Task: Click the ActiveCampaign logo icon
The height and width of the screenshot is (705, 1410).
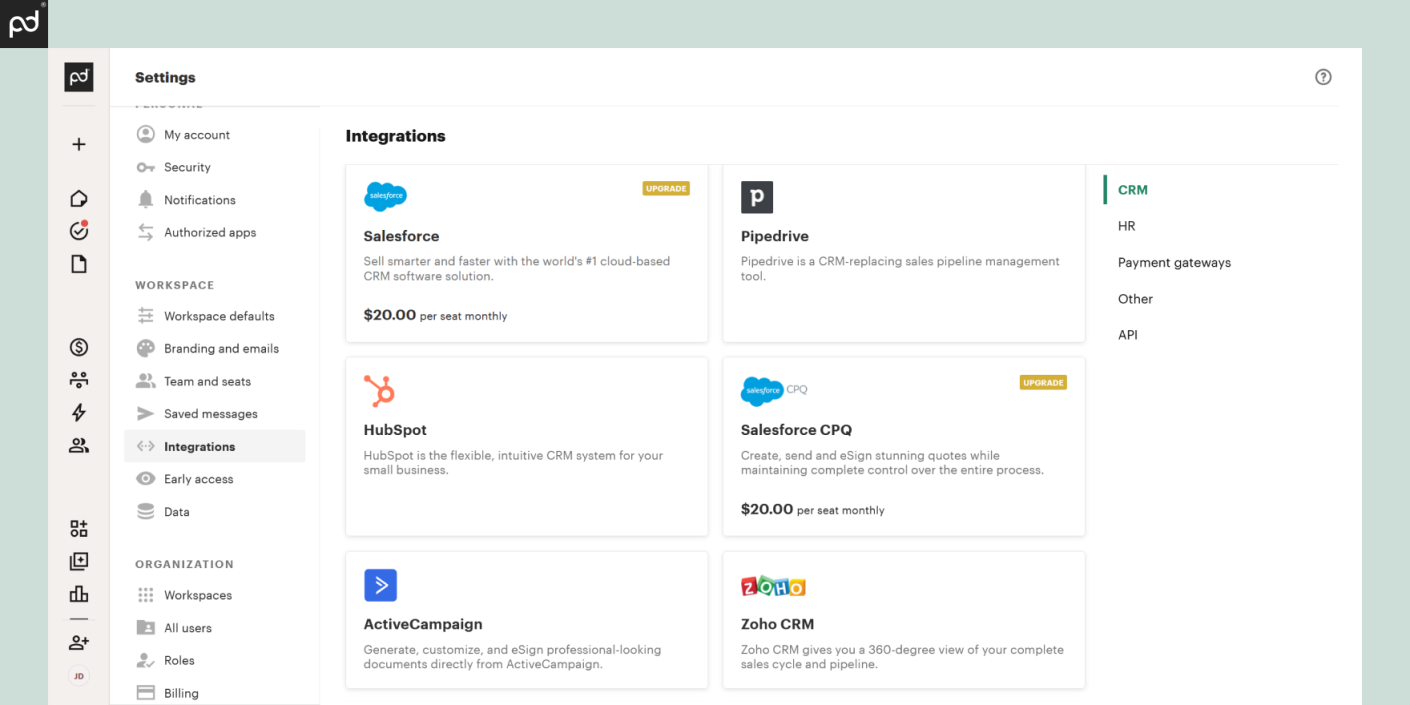Action: pos(380,585)
